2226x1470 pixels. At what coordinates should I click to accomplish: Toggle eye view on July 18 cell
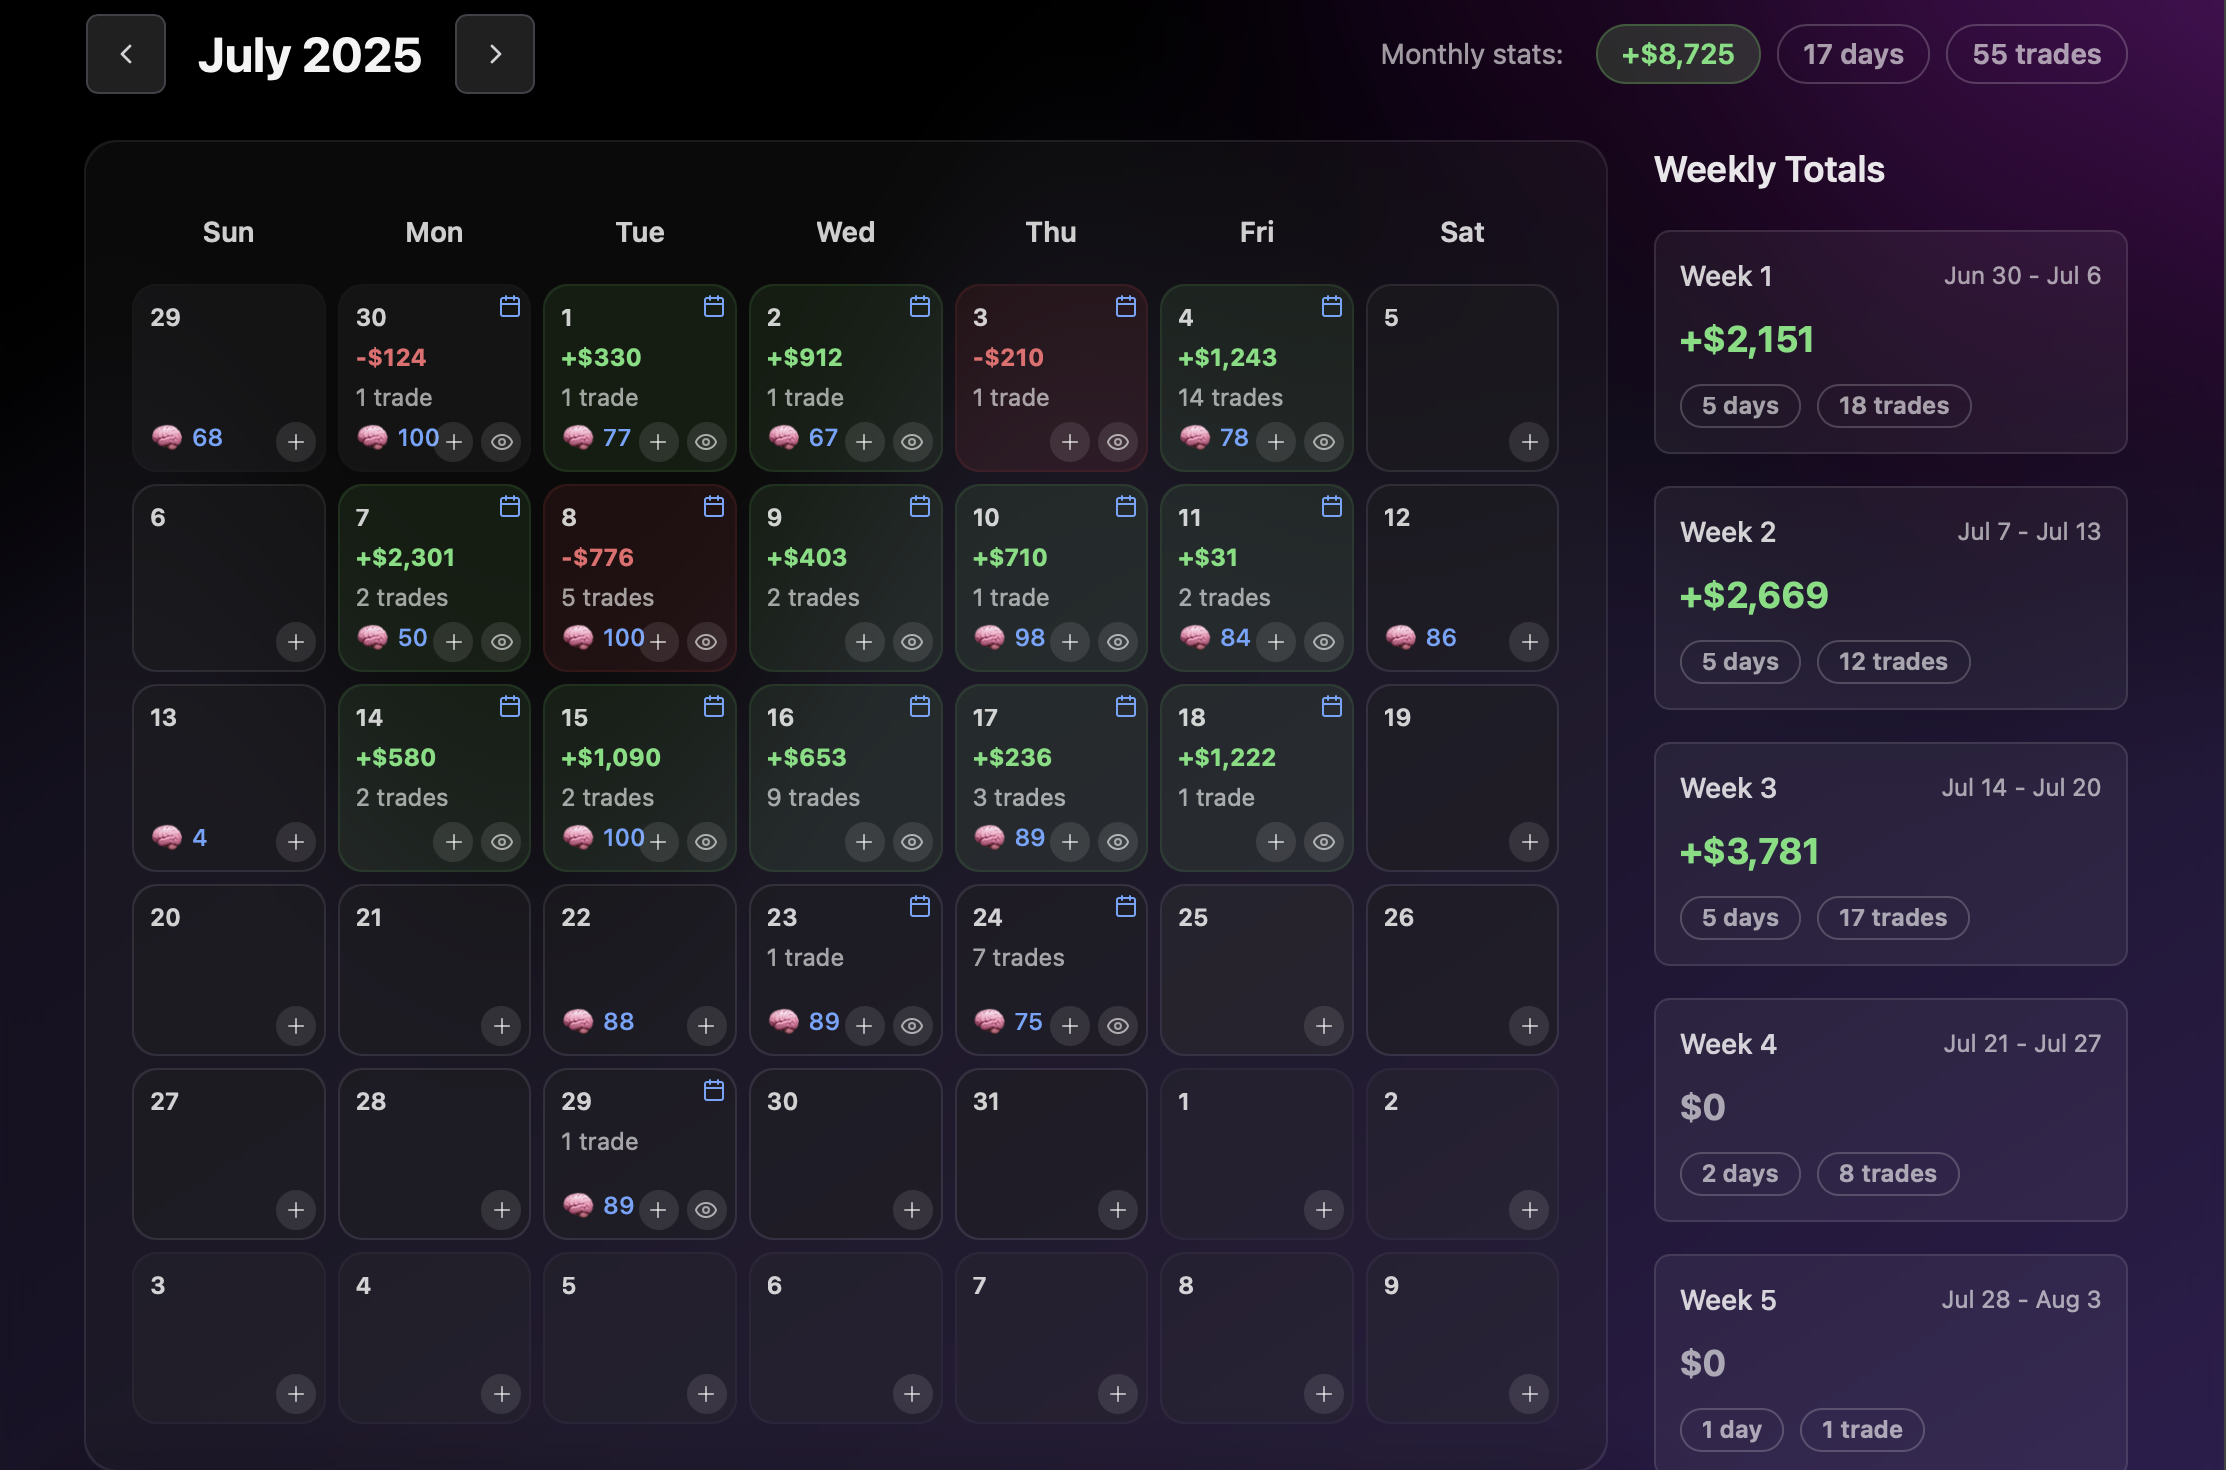tap(1324, 842)
